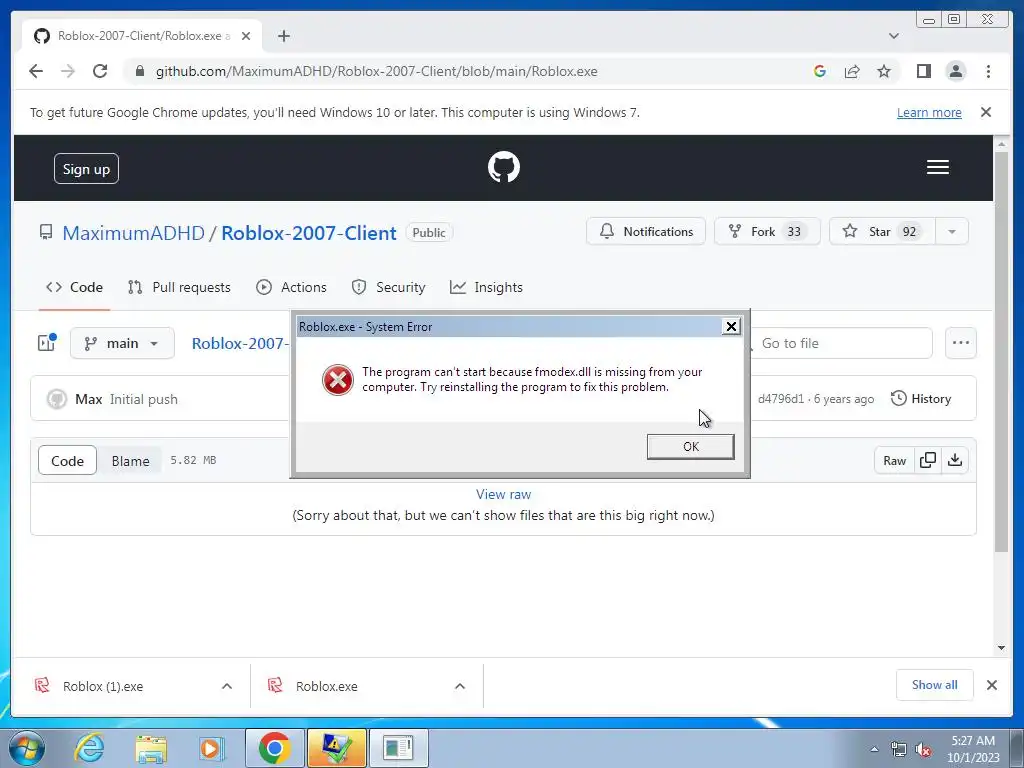The width and height of the screenshot is (1024, 768).
Task: Open Chrome profile avatar menu
Action: [x=955, y=71]
